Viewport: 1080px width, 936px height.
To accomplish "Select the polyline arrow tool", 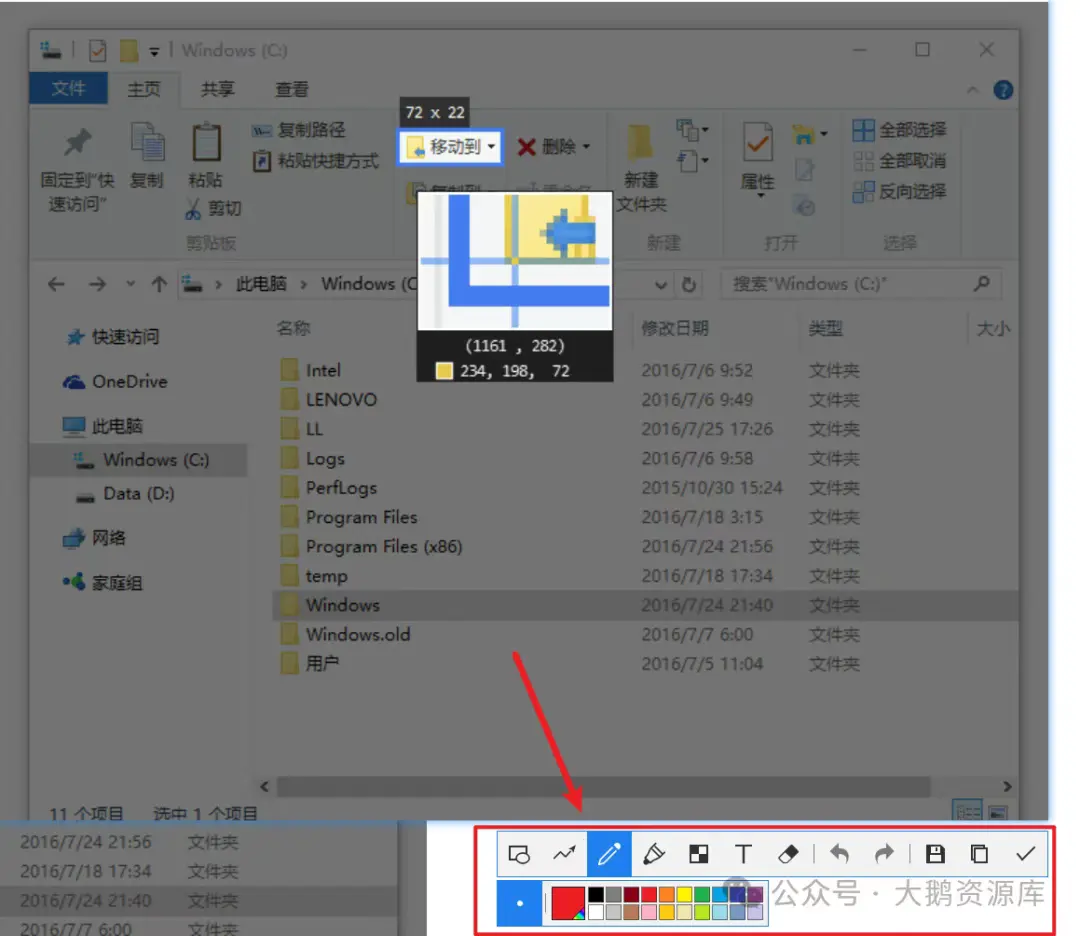I will point(564,854).
